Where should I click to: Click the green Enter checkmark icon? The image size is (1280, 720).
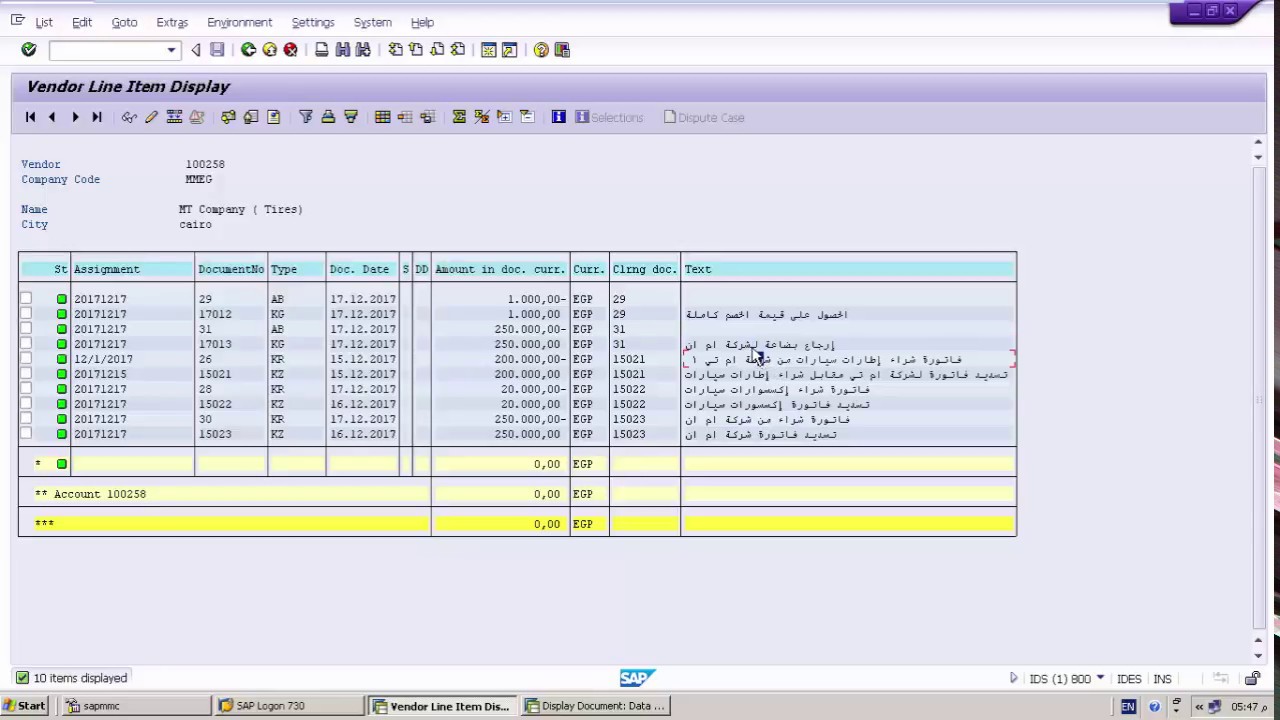28,50
